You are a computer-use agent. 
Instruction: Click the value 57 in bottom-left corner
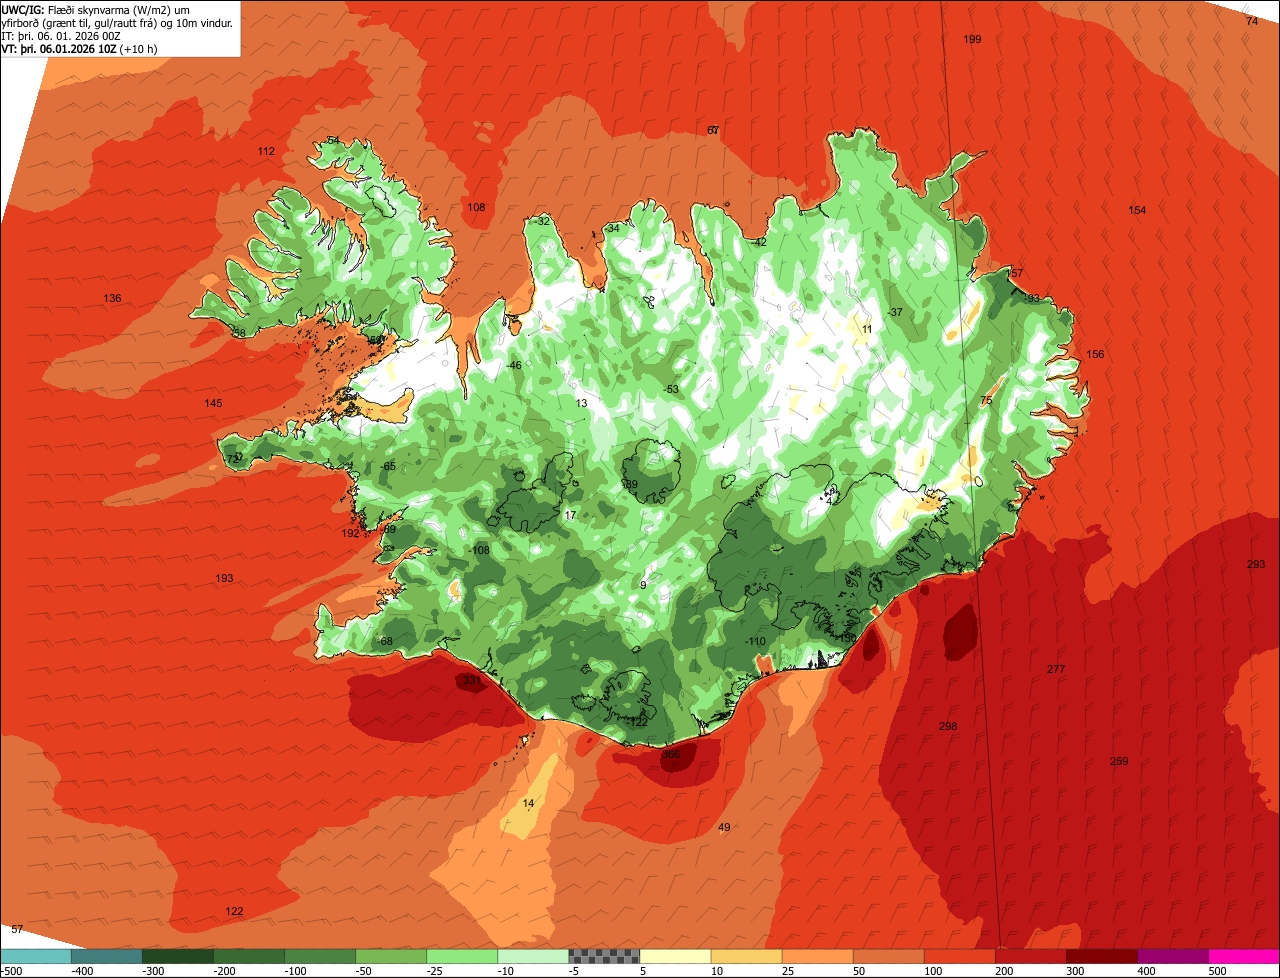click(16, 929)
